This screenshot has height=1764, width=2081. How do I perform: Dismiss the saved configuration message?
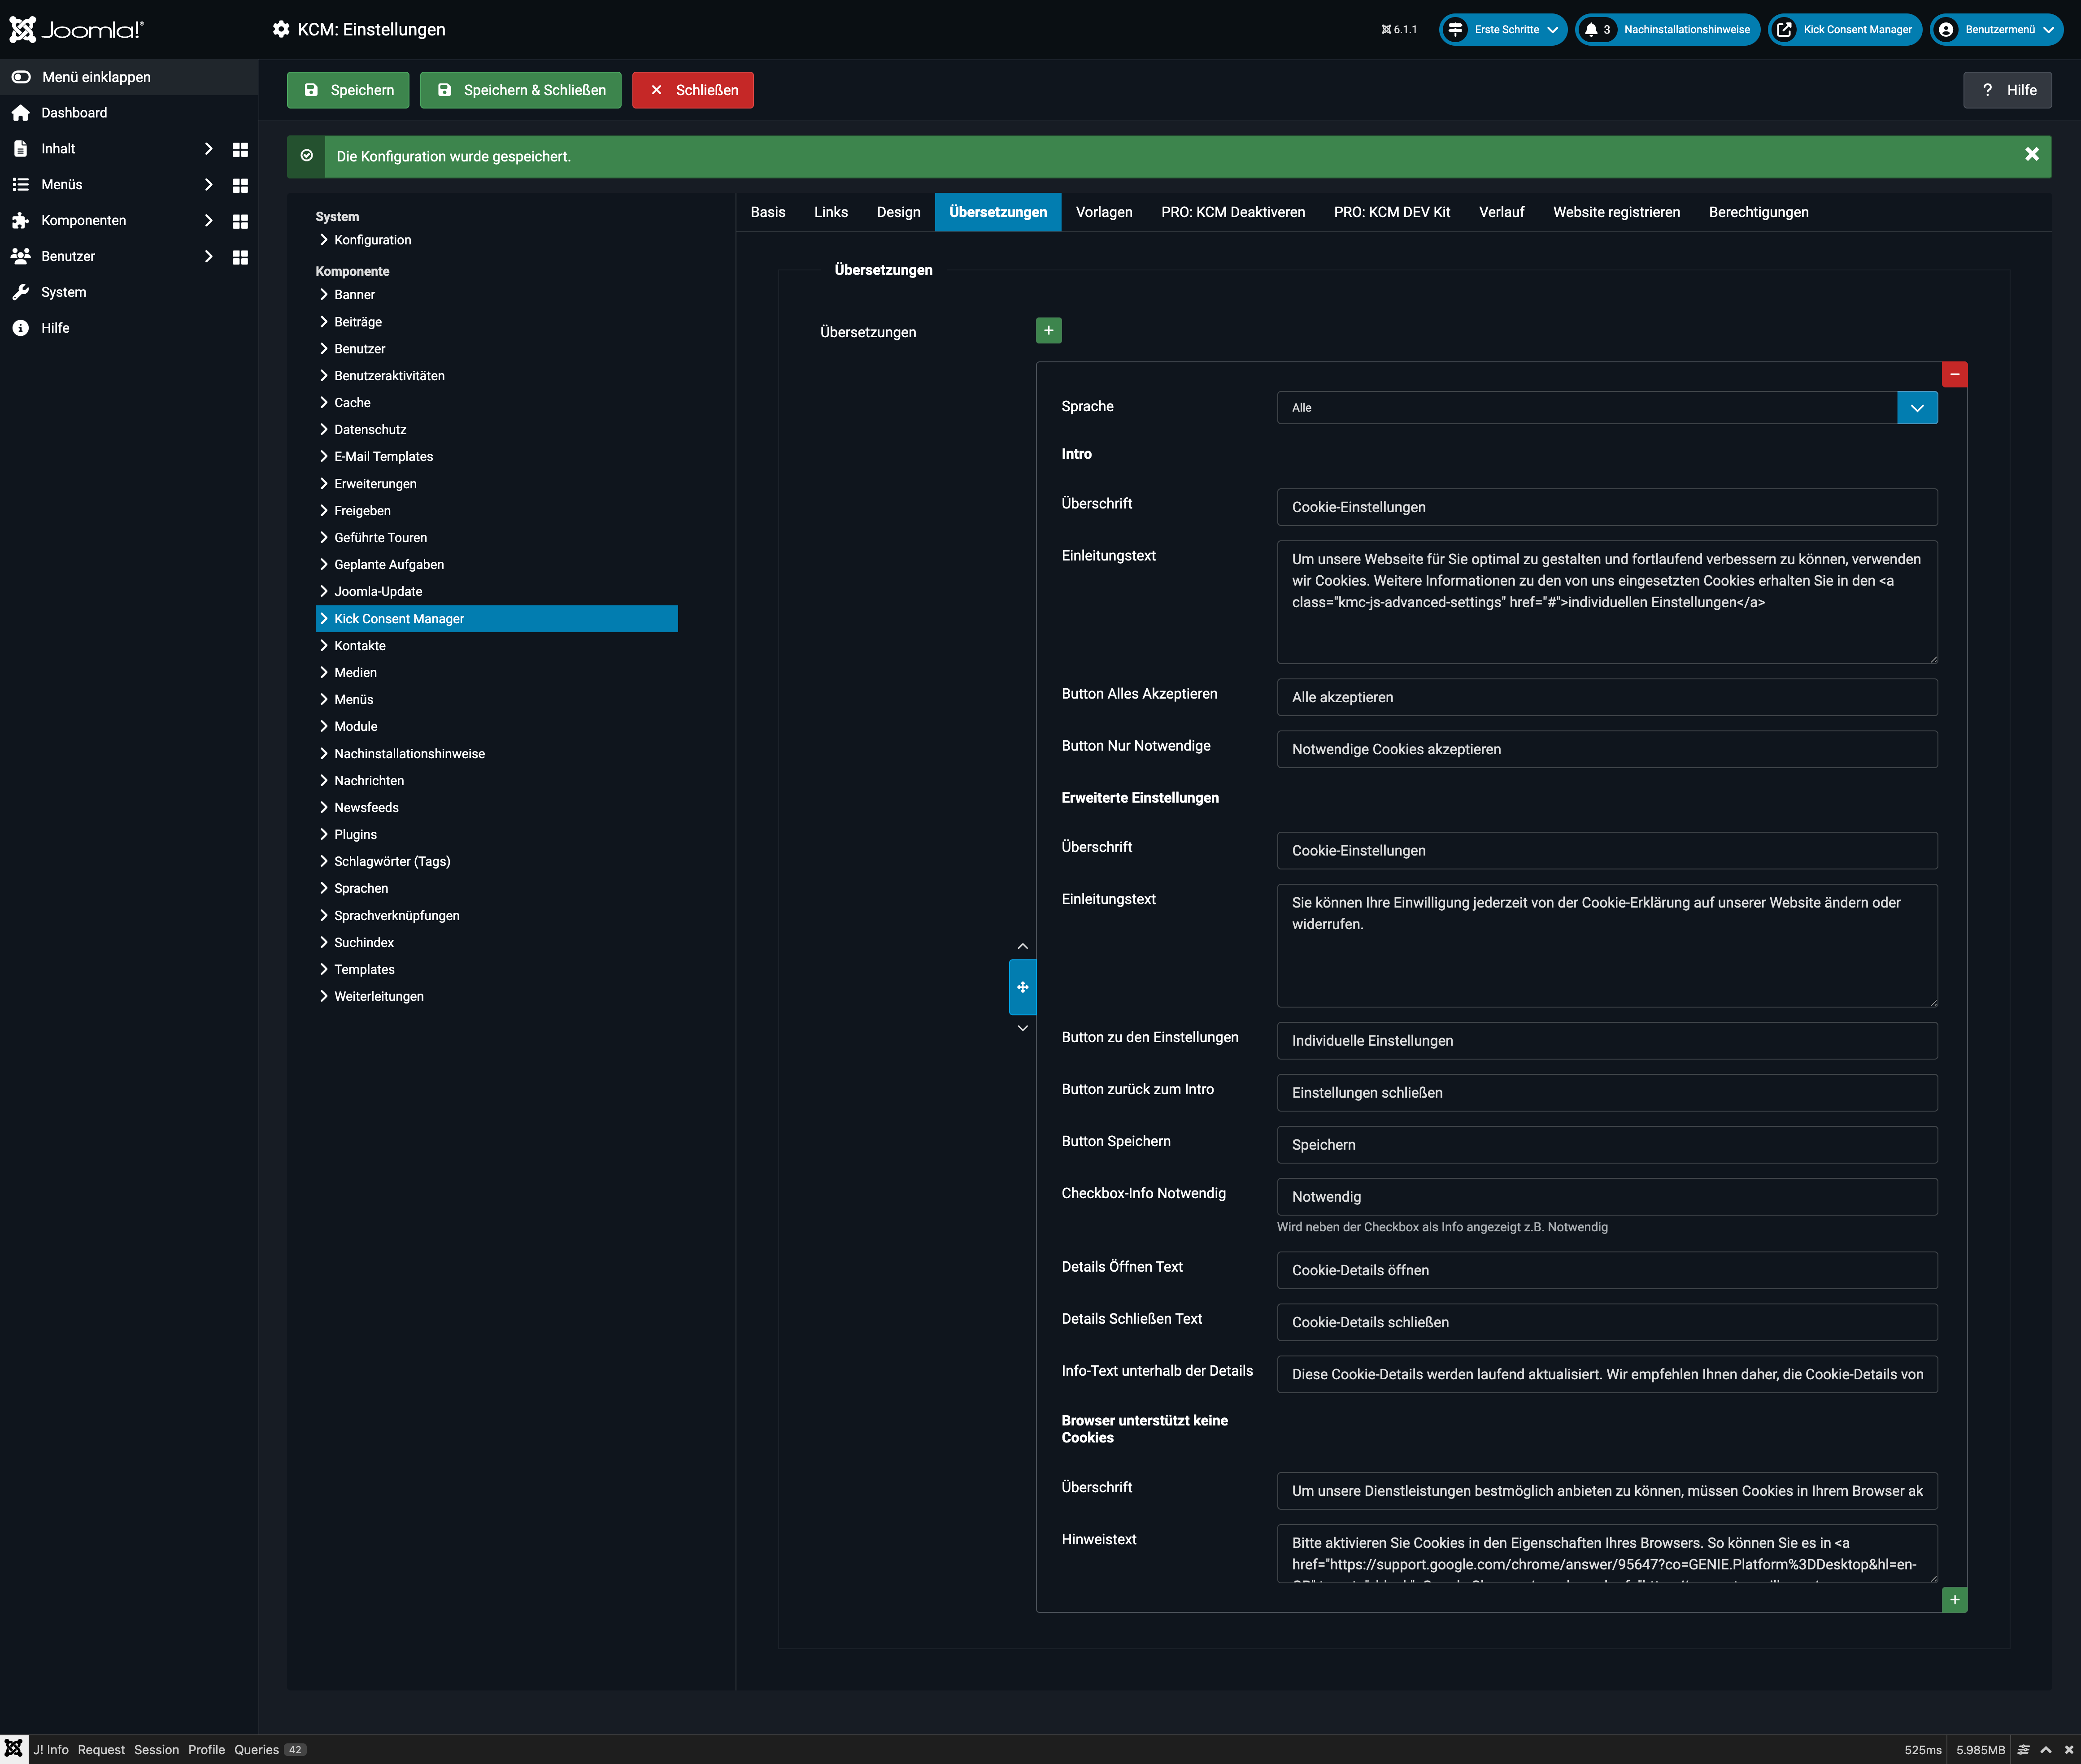click(x=2032, y=154)
